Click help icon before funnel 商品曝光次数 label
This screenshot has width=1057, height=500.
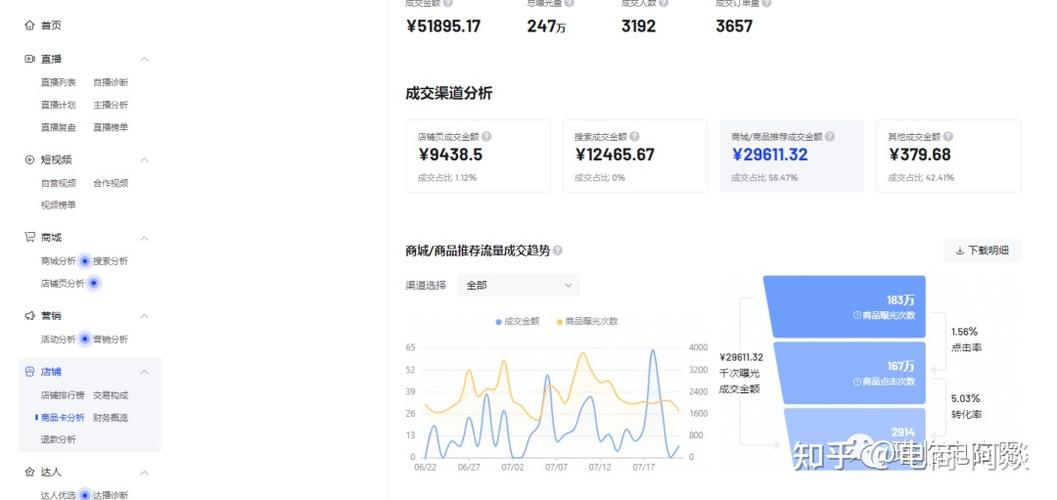(857, 315)
